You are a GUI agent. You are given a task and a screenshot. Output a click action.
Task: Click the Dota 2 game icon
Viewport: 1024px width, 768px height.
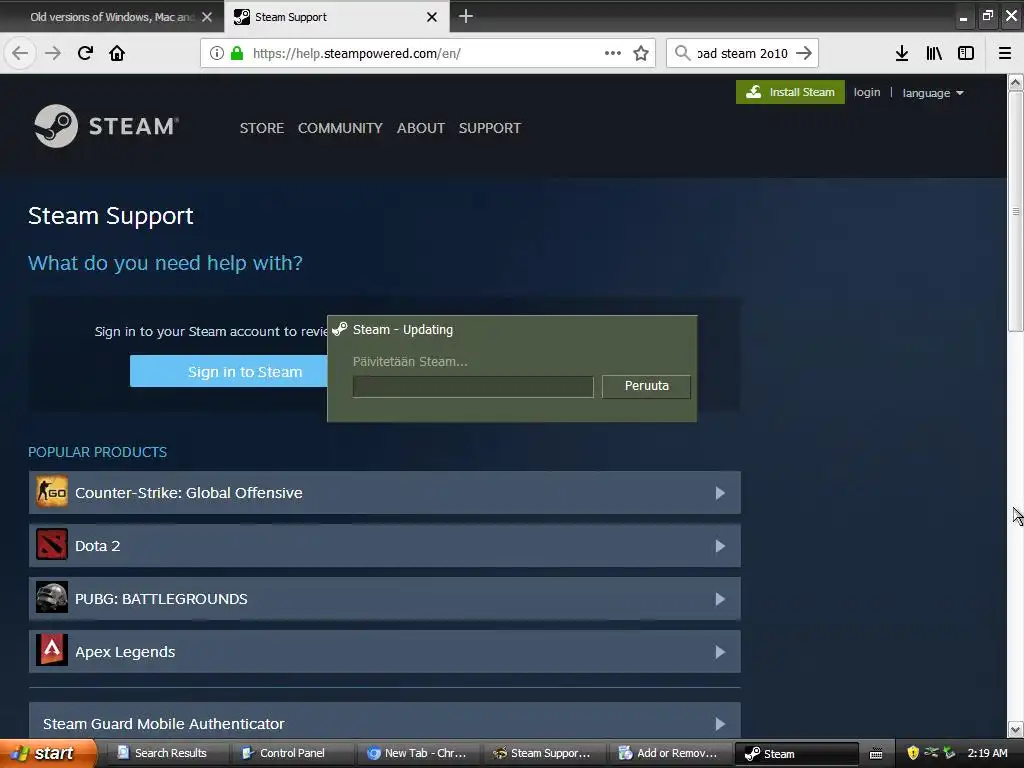52,545
